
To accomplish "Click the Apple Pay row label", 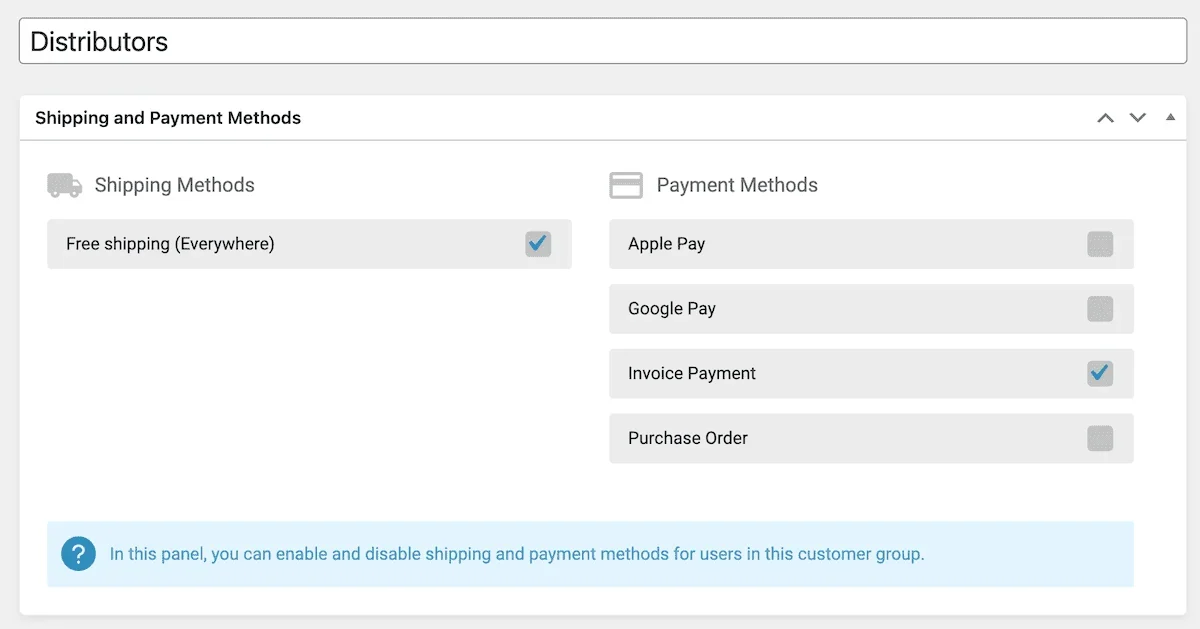I will (666, 243).
